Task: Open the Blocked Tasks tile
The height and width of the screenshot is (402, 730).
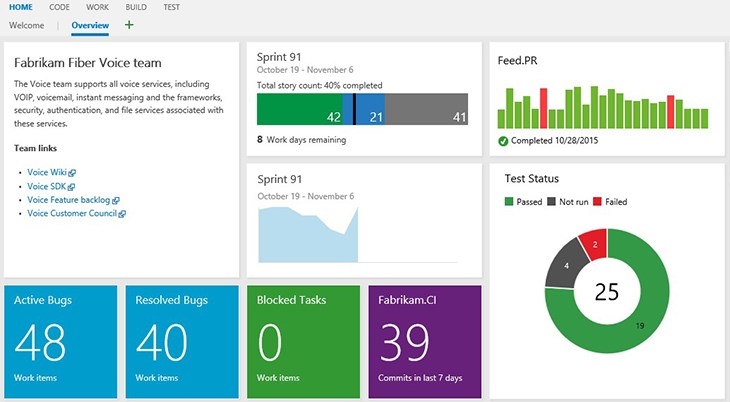Action: click(x=304, y=342)
